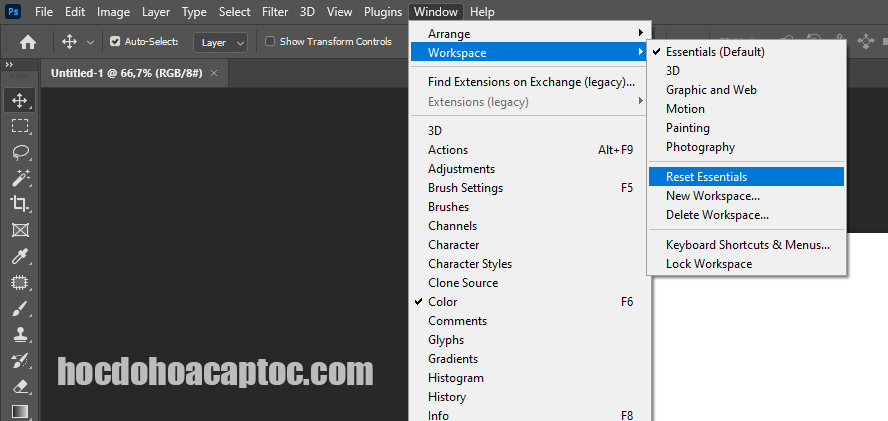Close the Untitled-1 document tab
Screen dimensions: 888x421
tap(214, 74)
